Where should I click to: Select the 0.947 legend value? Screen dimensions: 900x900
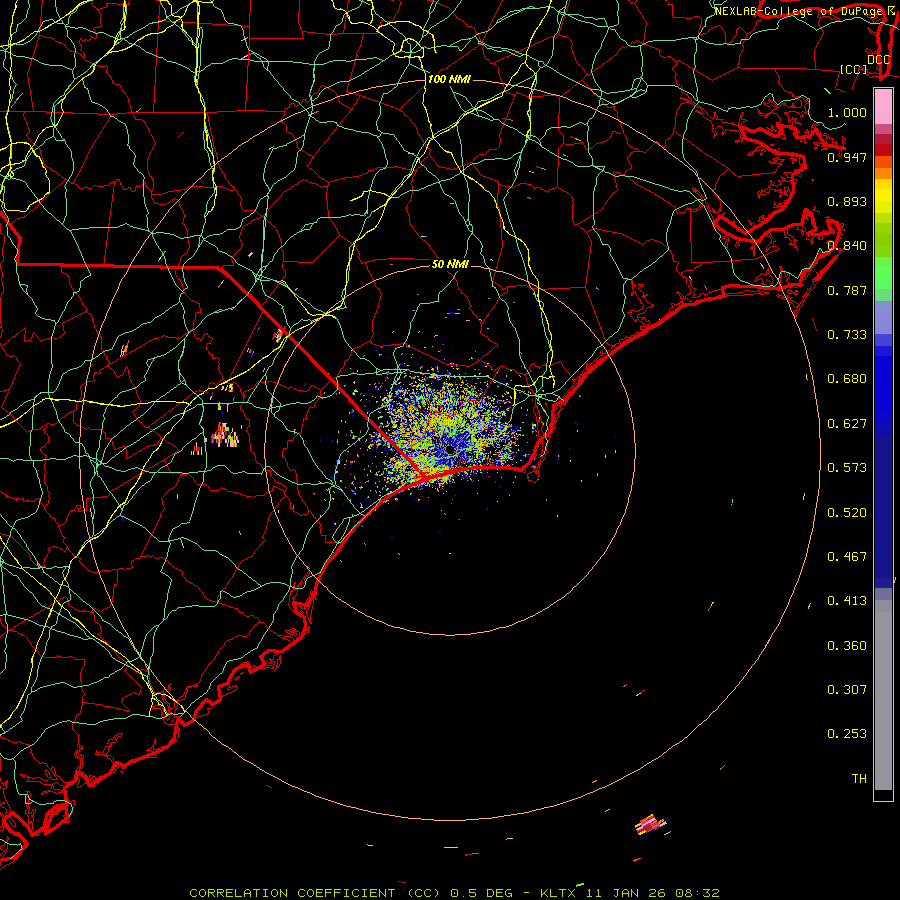[x=847, y=157]
